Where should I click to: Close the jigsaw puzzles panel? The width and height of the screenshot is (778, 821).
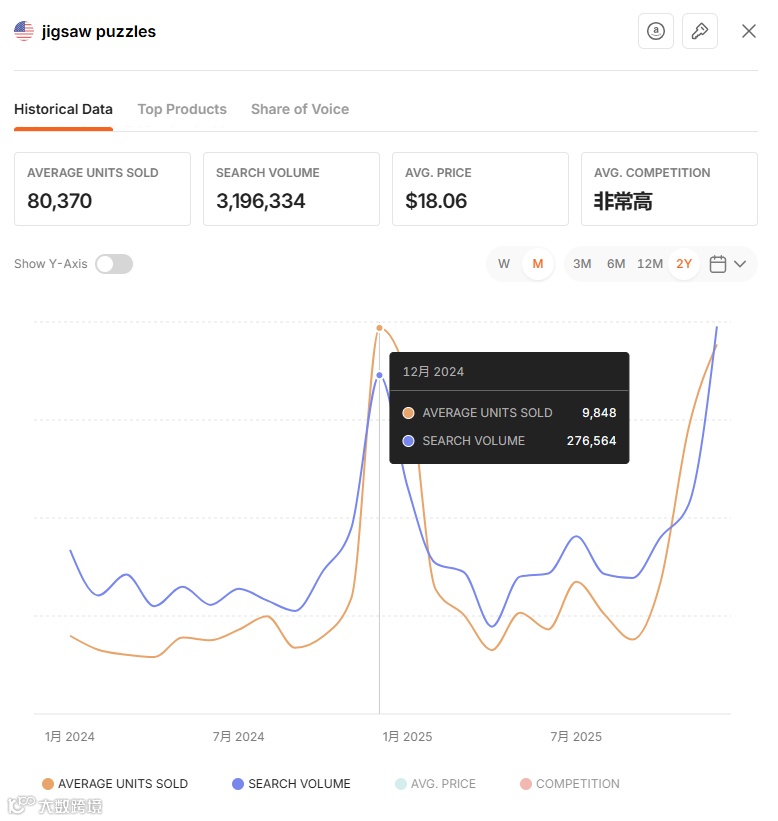point(749,31)
